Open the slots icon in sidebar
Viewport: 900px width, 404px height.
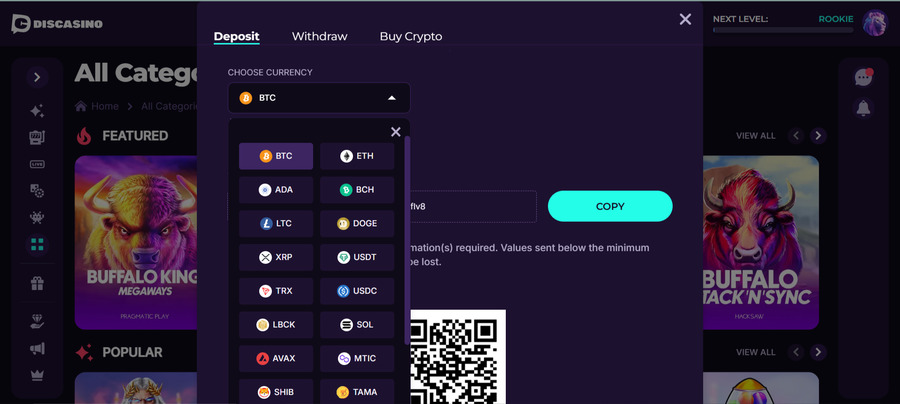[x=37, y=137]
